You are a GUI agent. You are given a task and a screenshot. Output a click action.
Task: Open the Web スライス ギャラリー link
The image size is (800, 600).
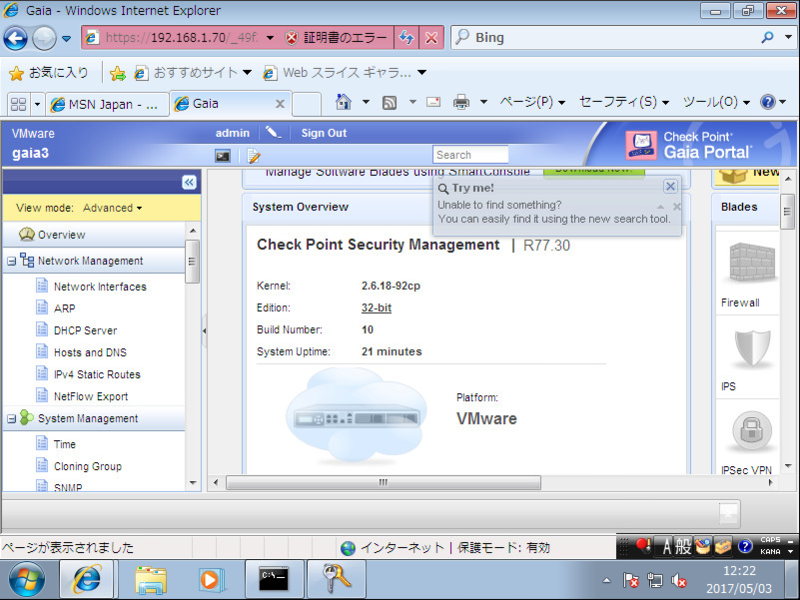click(x=345, y=73)
